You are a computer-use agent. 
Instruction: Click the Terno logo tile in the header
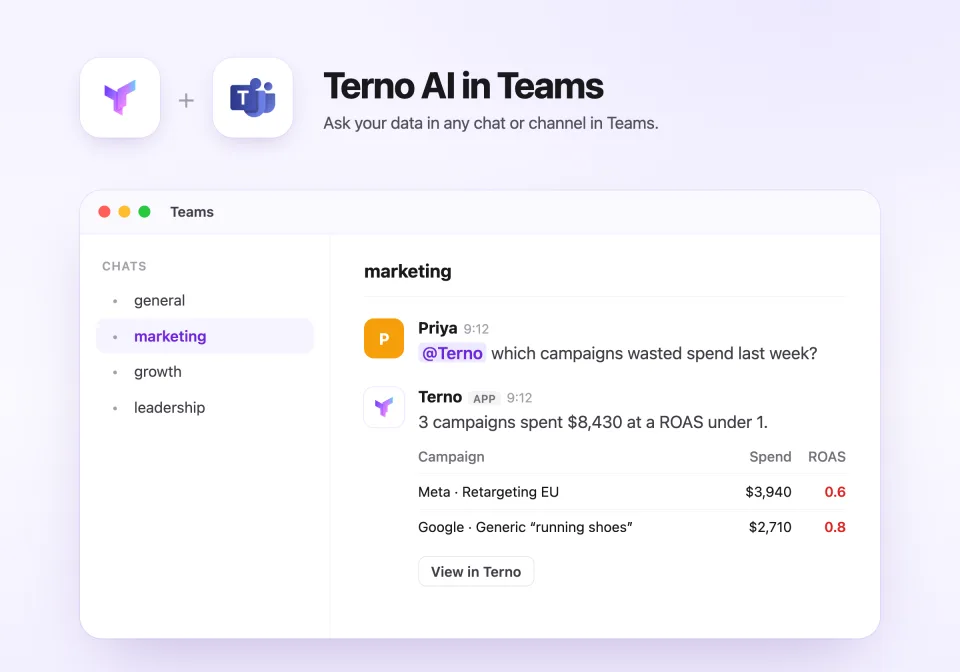(120, 98)
